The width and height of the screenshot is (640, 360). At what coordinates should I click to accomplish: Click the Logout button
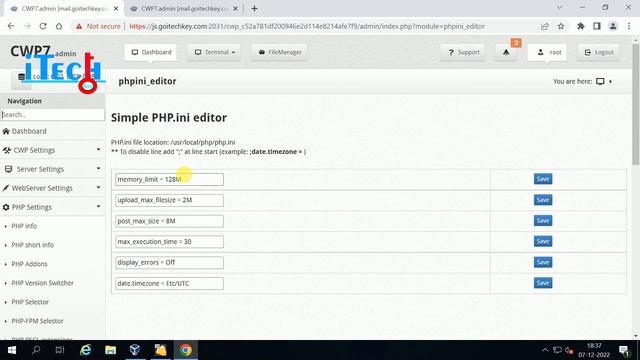tap(598, 52)
